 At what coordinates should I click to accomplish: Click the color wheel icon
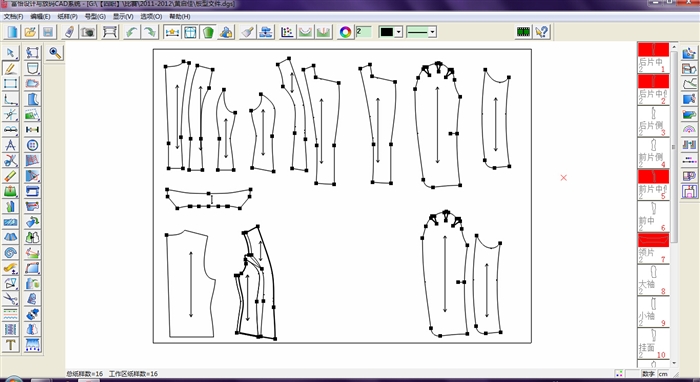345,32
